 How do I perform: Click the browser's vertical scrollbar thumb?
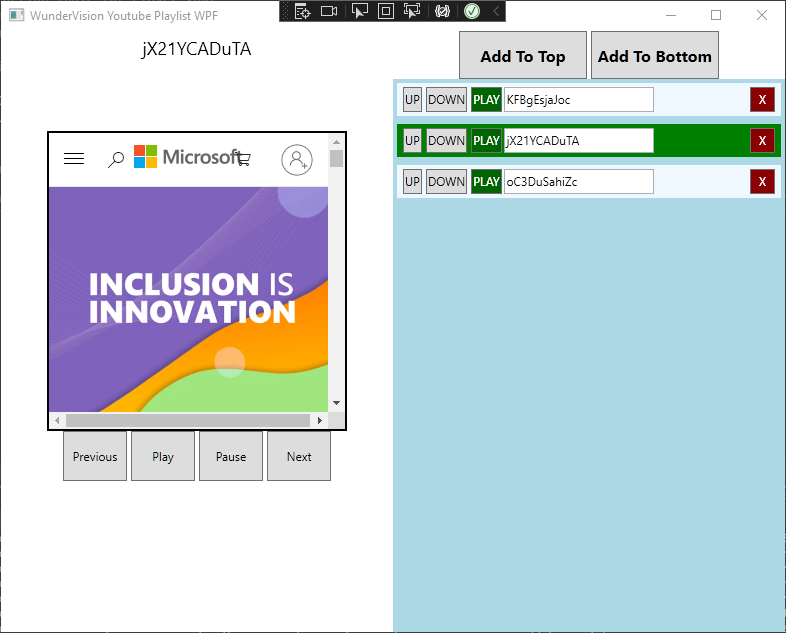336,158
